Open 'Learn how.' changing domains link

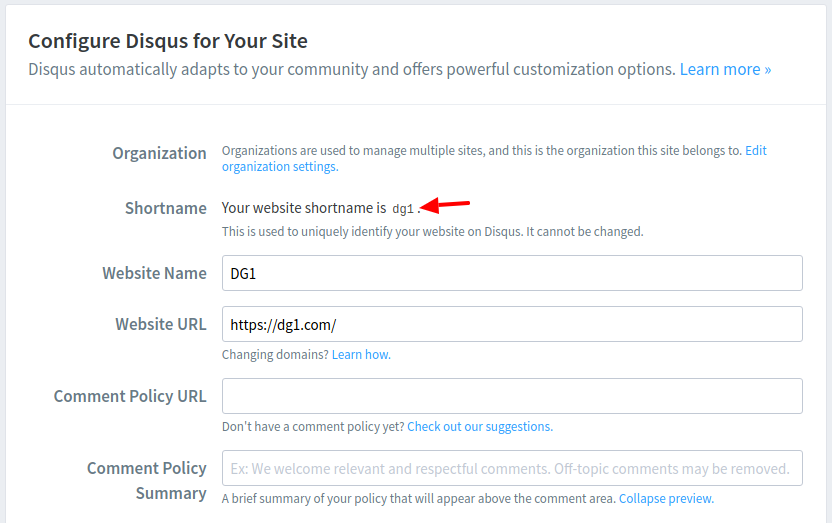point(361,354)
